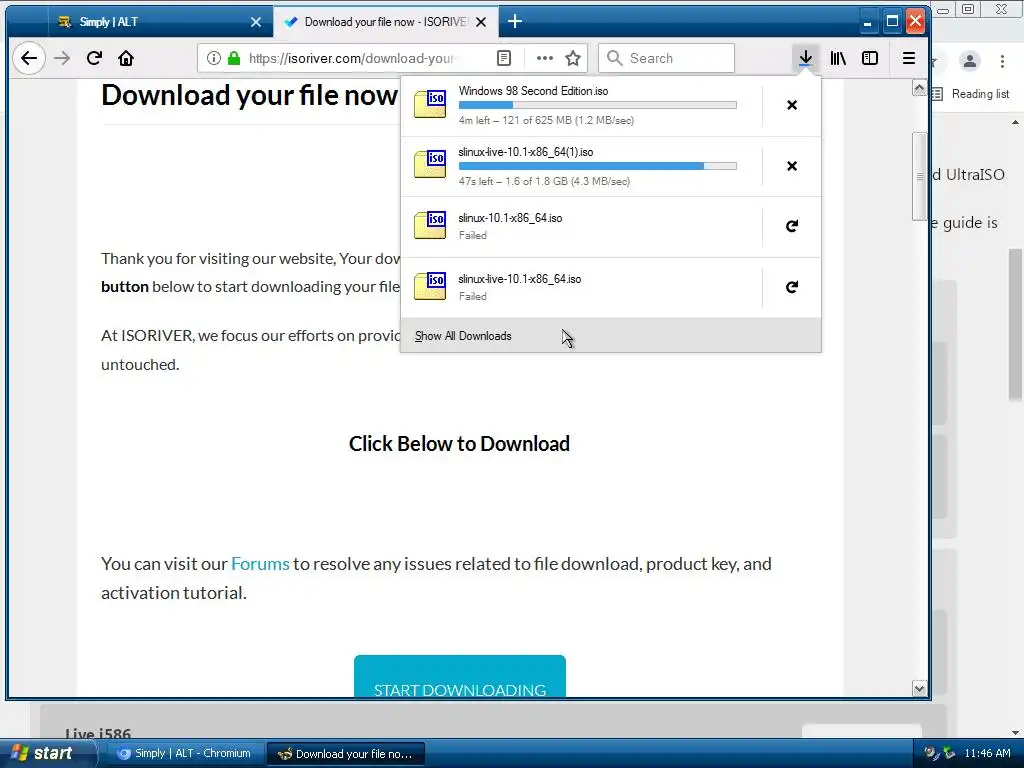Click slinux-10.1-x86_64.iso file icon
1024x768 pixels.
click(x=430, y=225)
